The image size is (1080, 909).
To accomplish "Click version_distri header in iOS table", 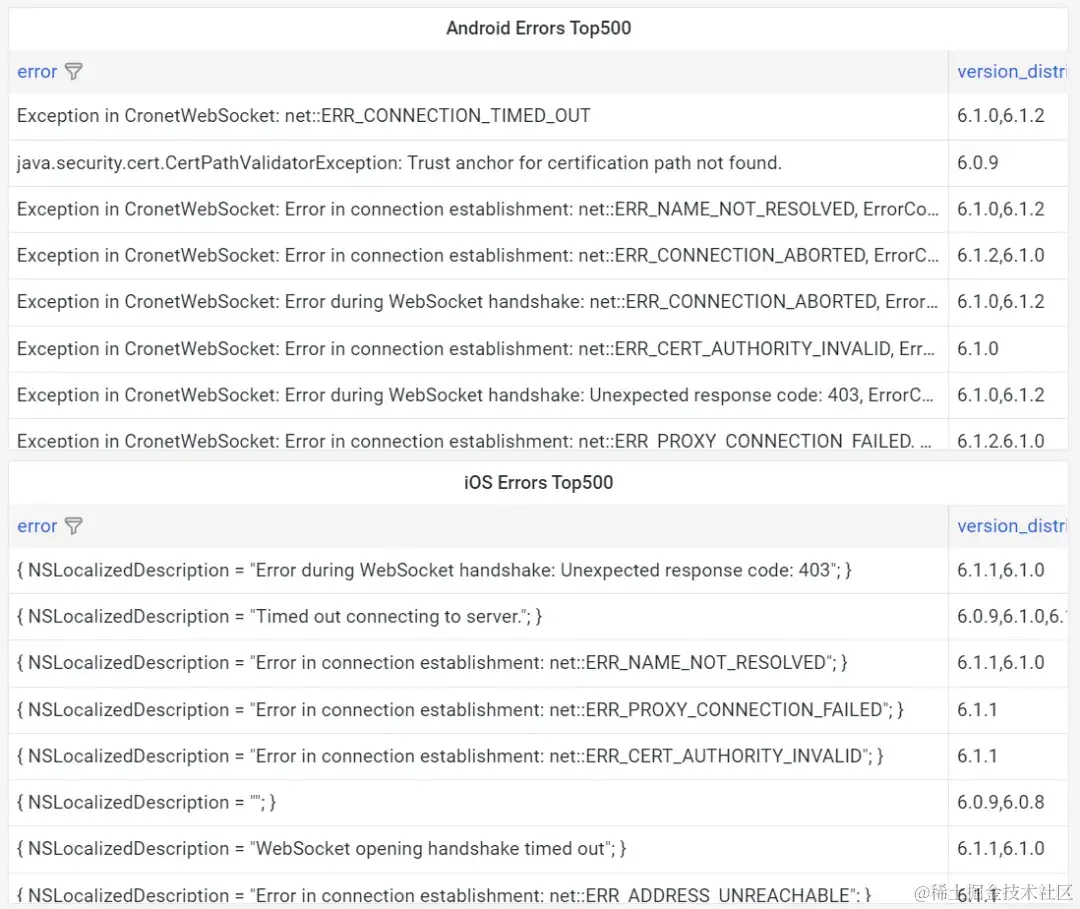I will [x=1010, y=526].
